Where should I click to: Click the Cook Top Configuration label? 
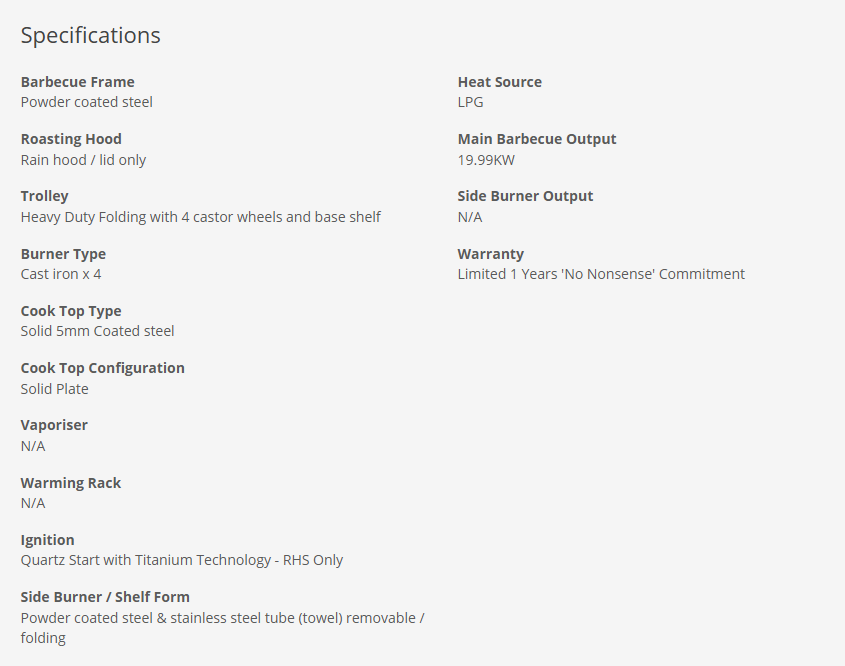102,368
